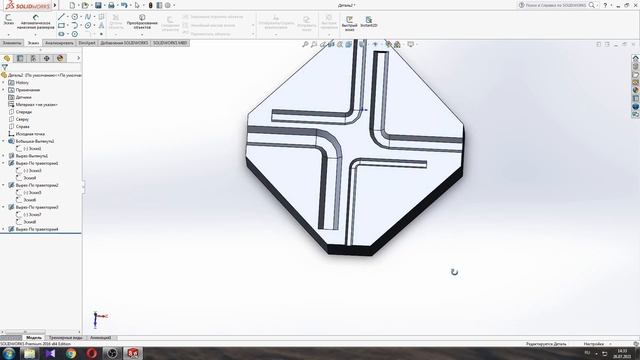640x360 pixels.
Task: Open the SOLIDWORKS MBD tab
Action: click(170, 43)
